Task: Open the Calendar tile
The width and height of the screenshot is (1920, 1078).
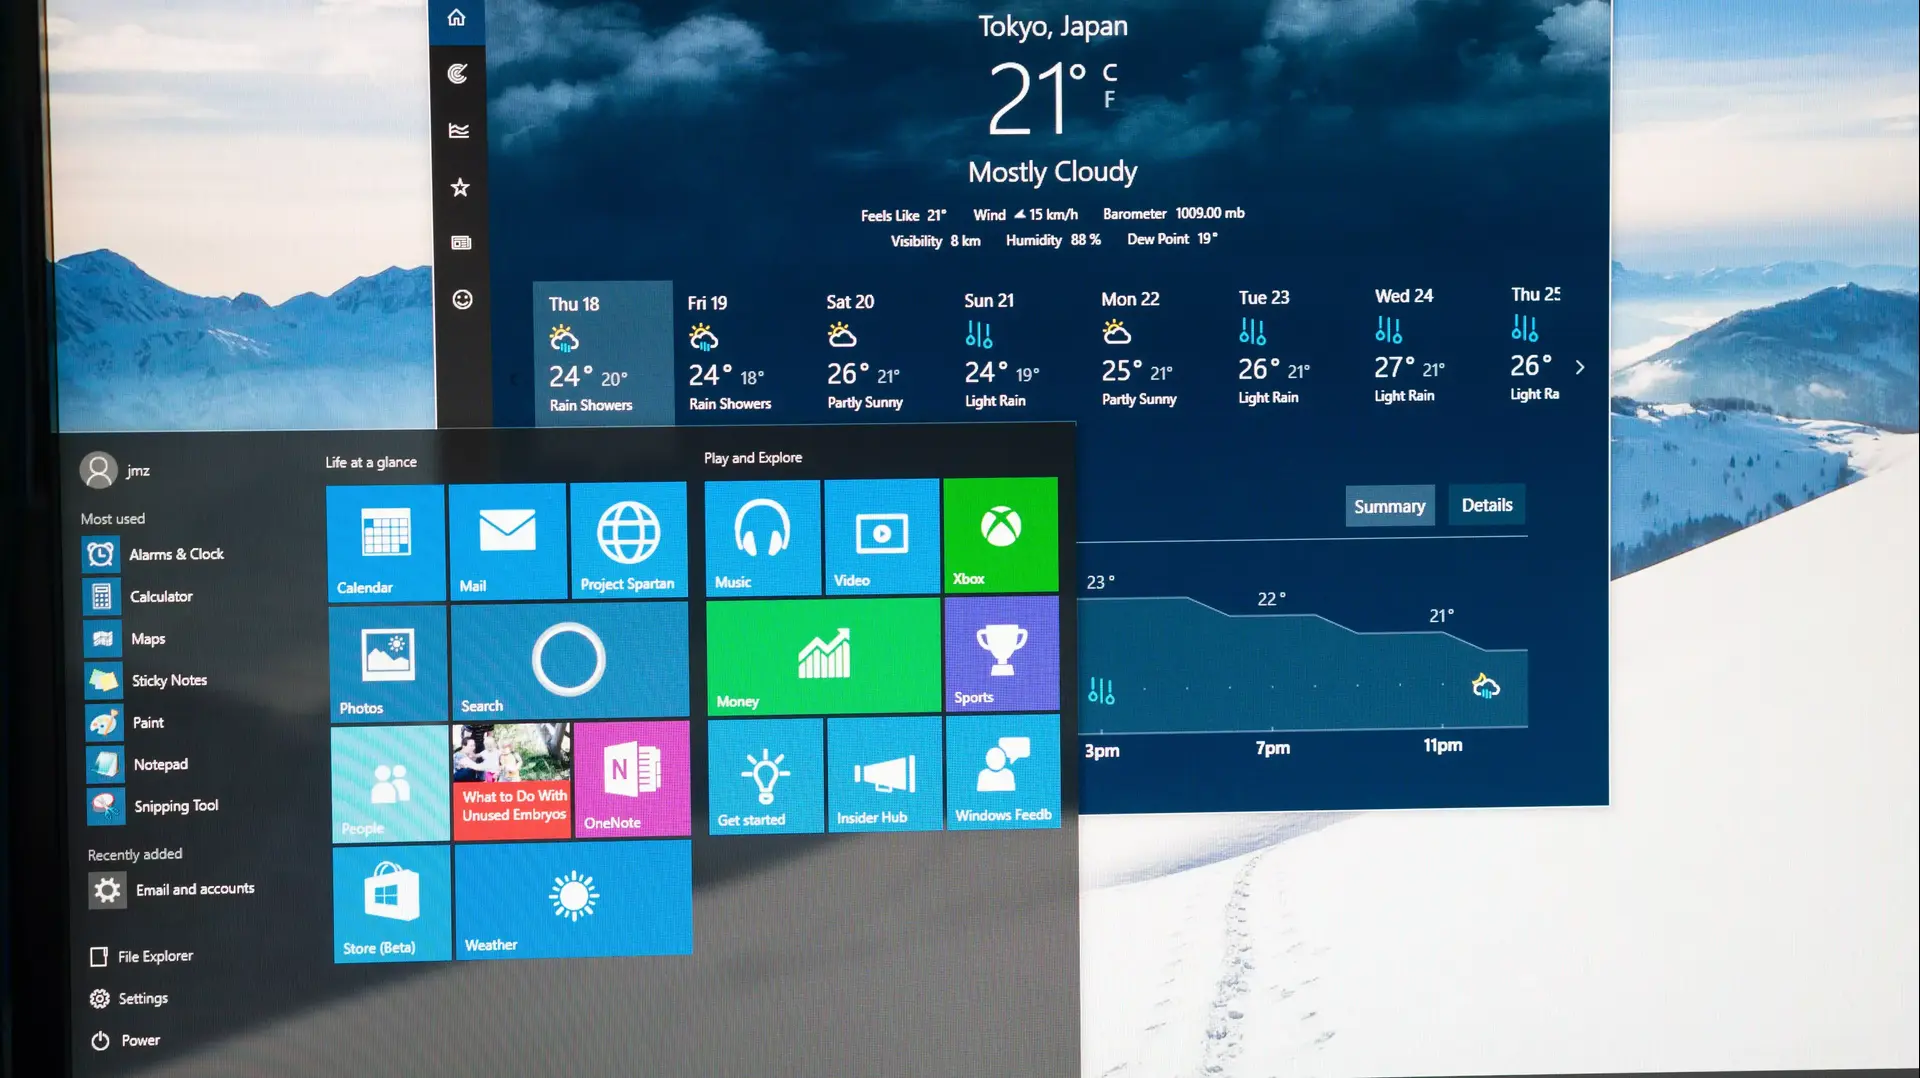Action: pos(386,543)
